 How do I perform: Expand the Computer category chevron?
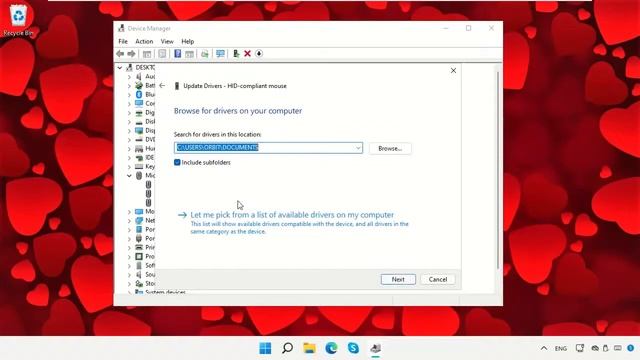click(x=129, y=104)
